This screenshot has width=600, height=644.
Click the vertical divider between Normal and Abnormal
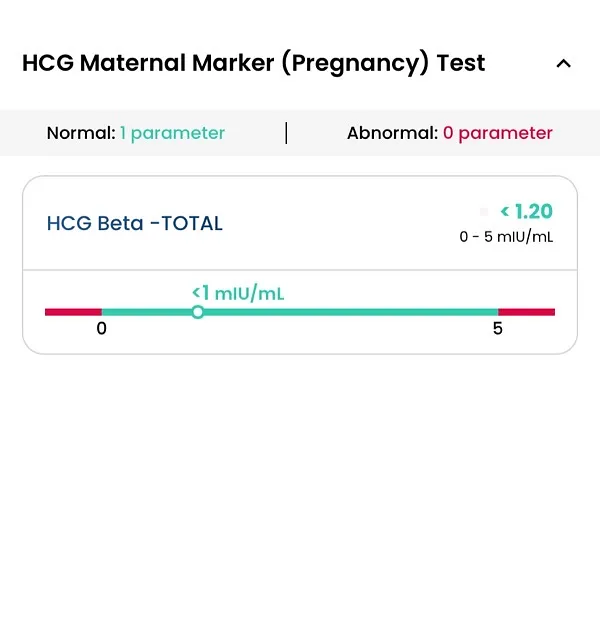point(286,133)
